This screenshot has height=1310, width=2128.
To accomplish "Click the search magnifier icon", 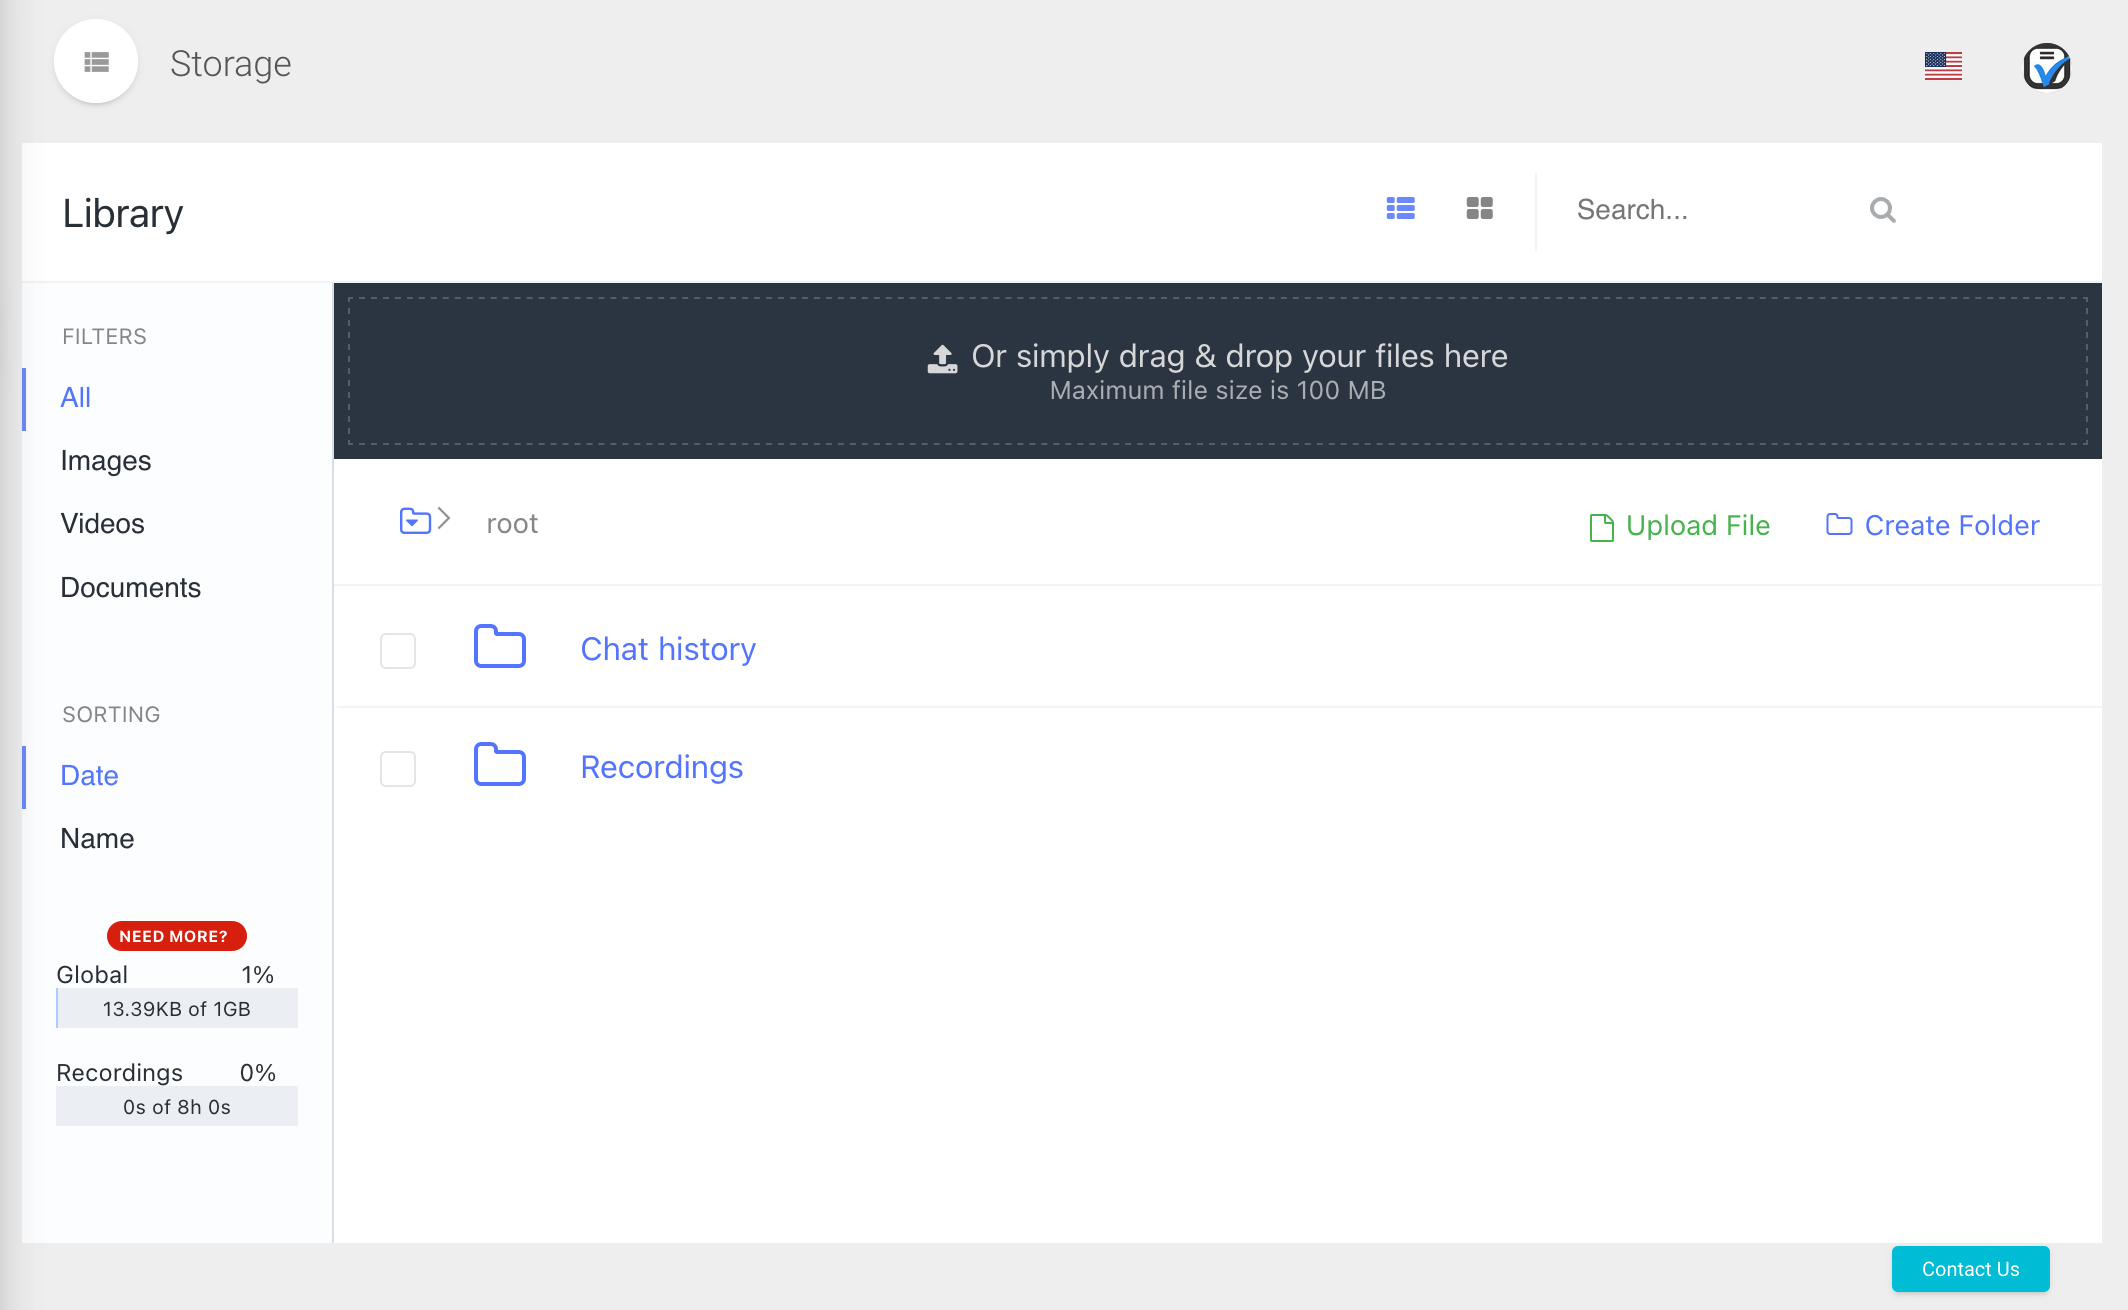I will pyautogui.click(x=1883, y=210).
